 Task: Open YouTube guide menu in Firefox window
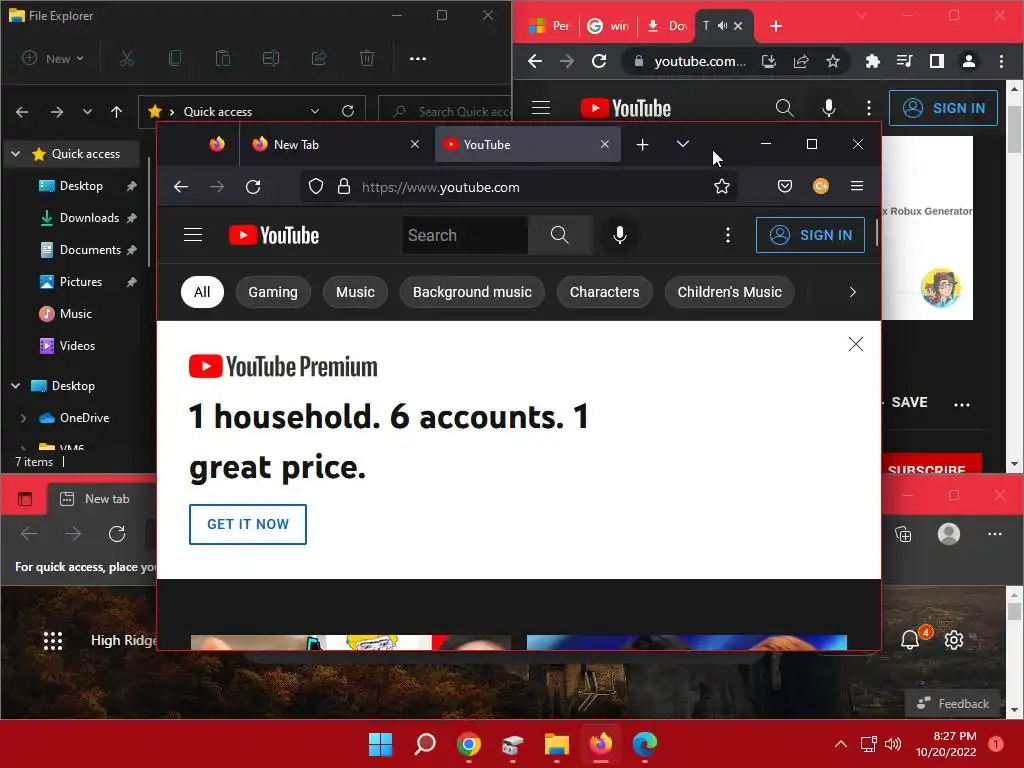(x=193, y=235)
